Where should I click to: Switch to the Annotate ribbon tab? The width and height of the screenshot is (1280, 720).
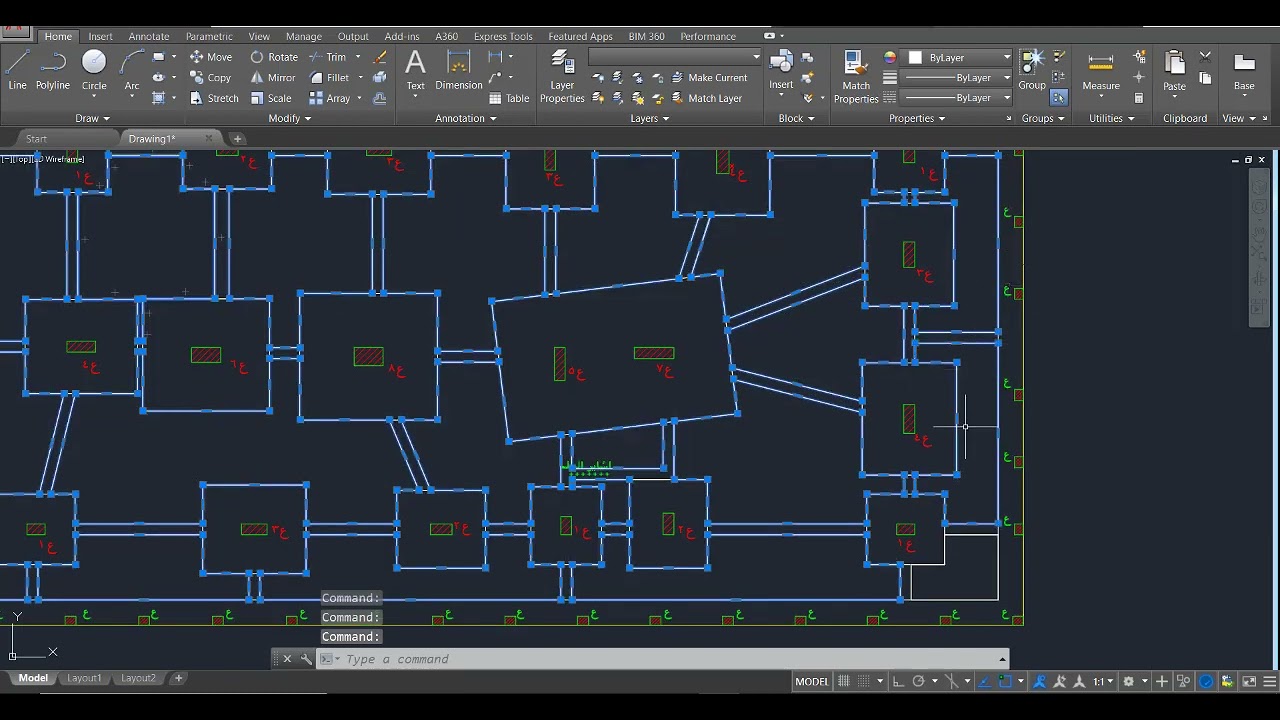click(x=148, y=36)
